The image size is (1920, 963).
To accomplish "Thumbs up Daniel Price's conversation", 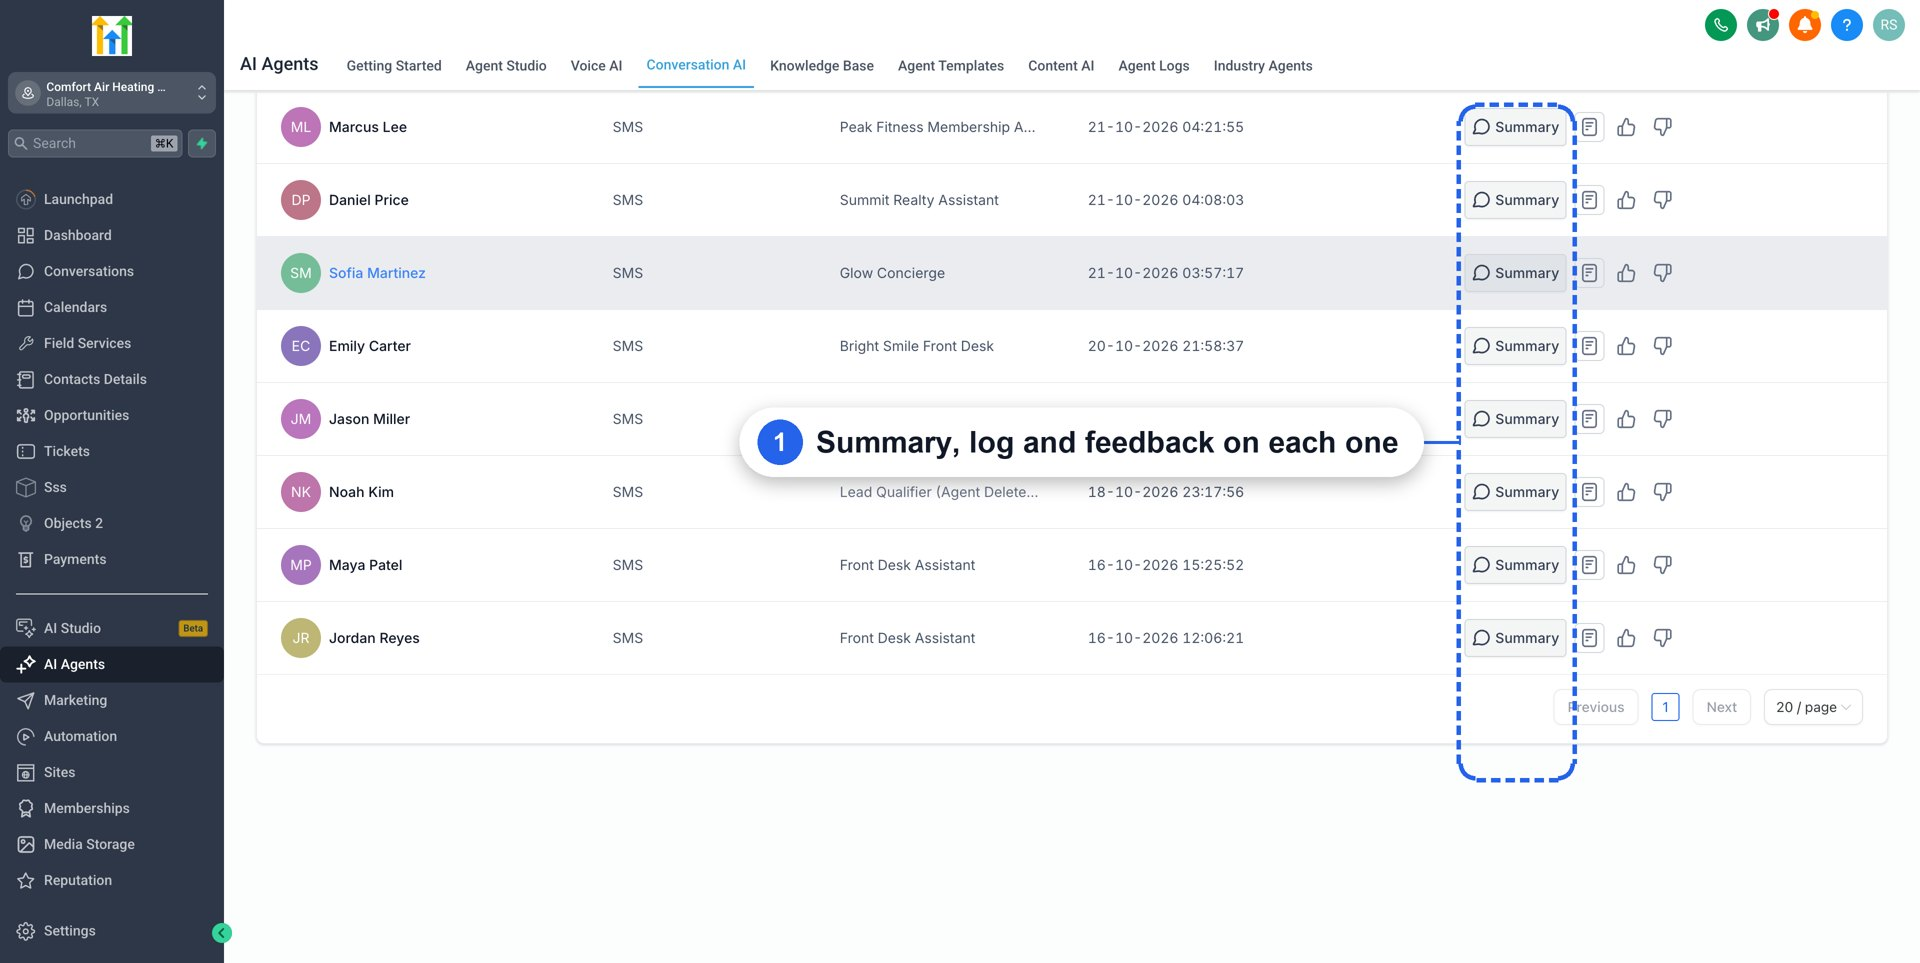I will [1626, 200].
